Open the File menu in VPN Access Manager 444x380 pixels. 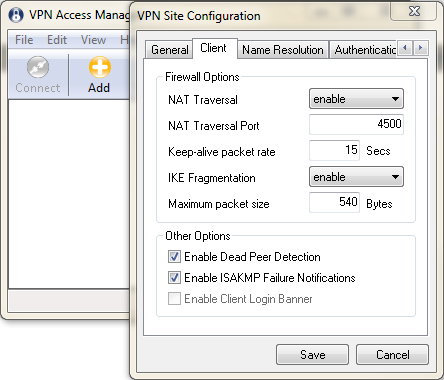(24, 40)
